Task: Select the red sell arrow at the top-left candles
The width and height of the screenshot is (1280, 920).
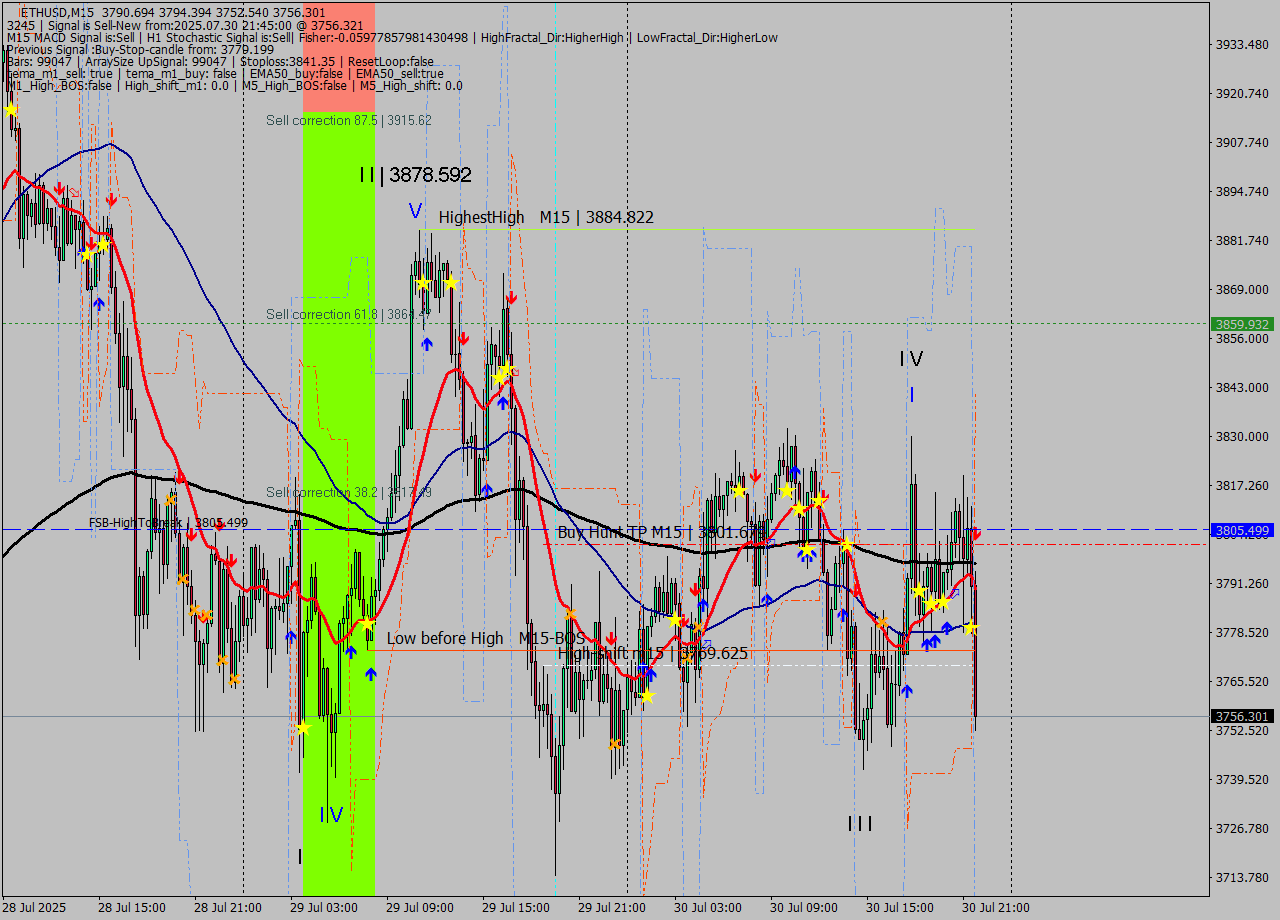Action: click(x=60, y=186)
